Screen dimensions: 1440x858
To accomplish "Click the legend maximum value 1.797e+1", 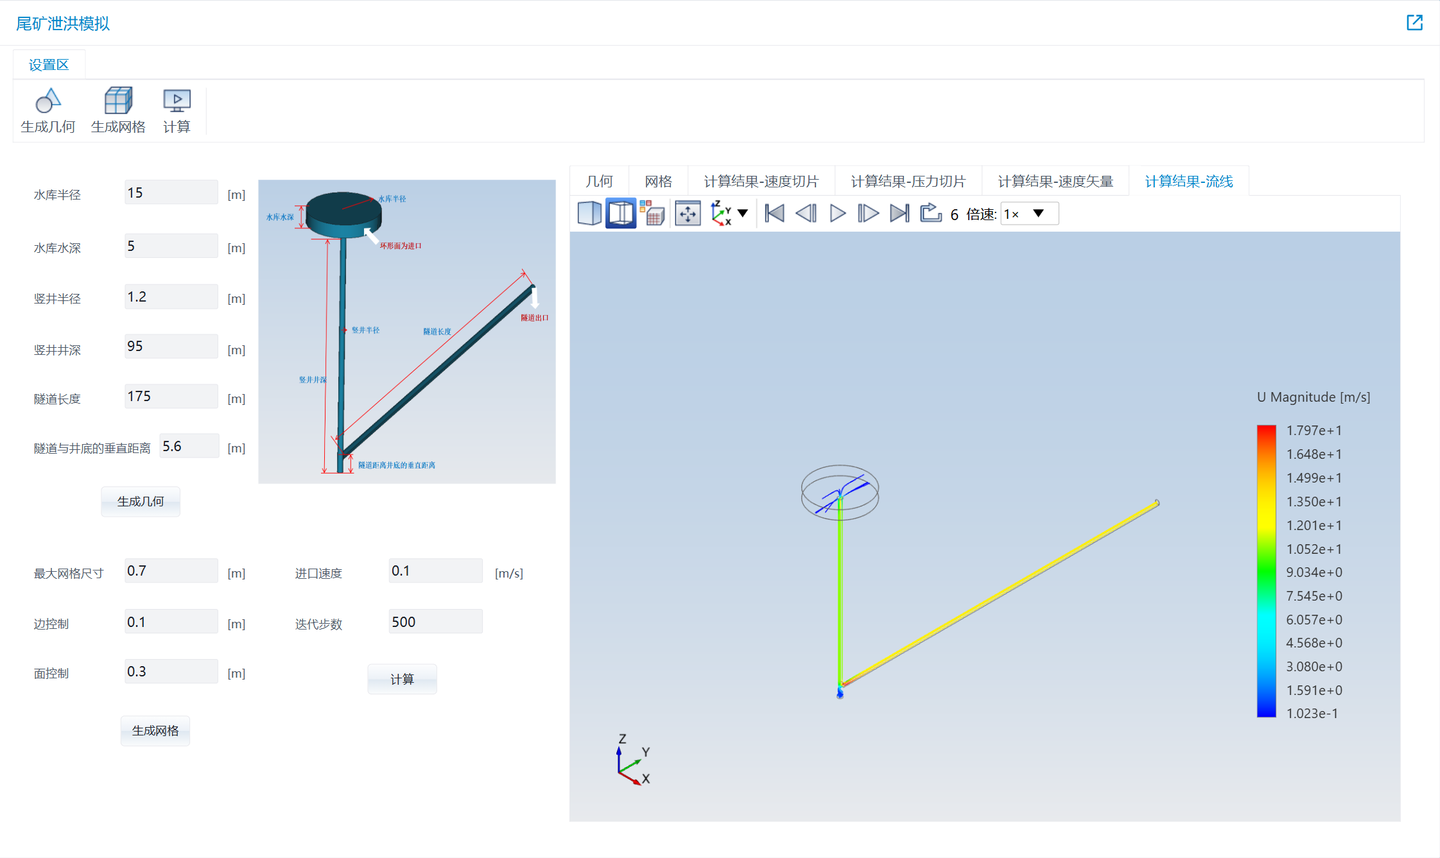I will click(x=1314, y=431).
